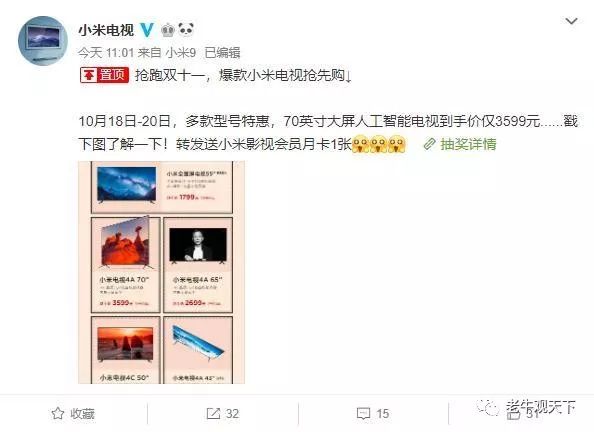
Task: Click the comment count 15
Action: tap(382, 414)
